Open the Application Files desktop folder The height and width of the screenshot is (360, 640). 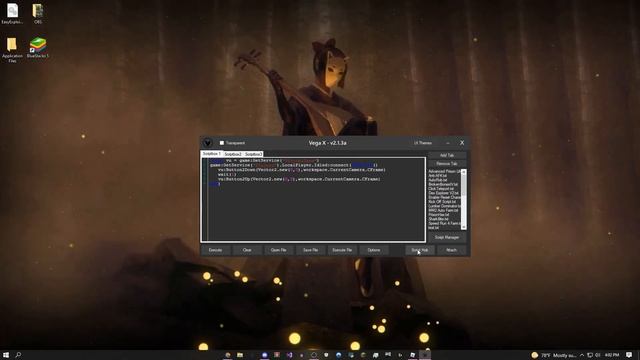coord(12,50)
